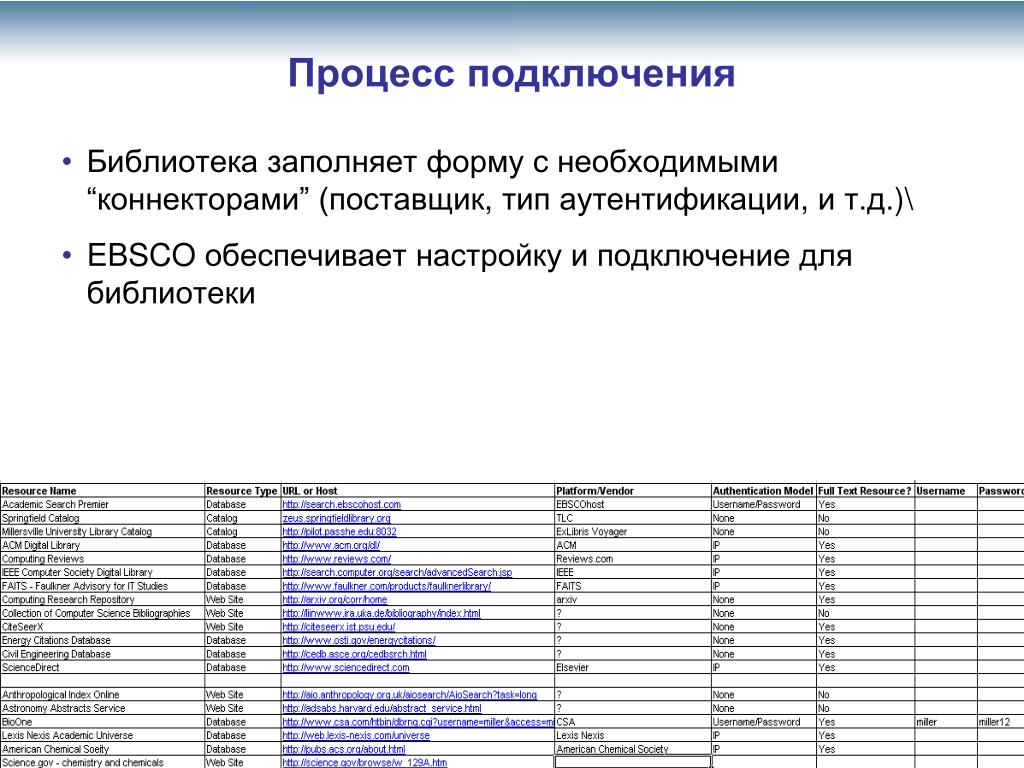1024x768 pixels.
Task: Select the 'Username' column header
Action: tap(946, 490)
